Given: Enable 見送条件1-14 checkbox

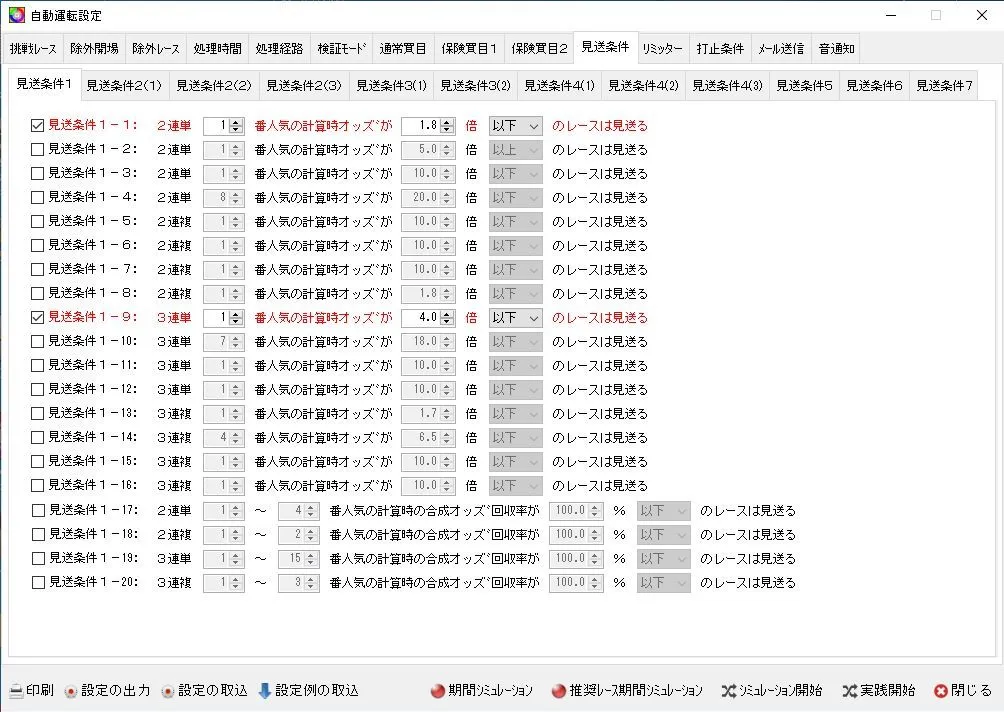Looking at the screenshot, I should pos(38,437).
